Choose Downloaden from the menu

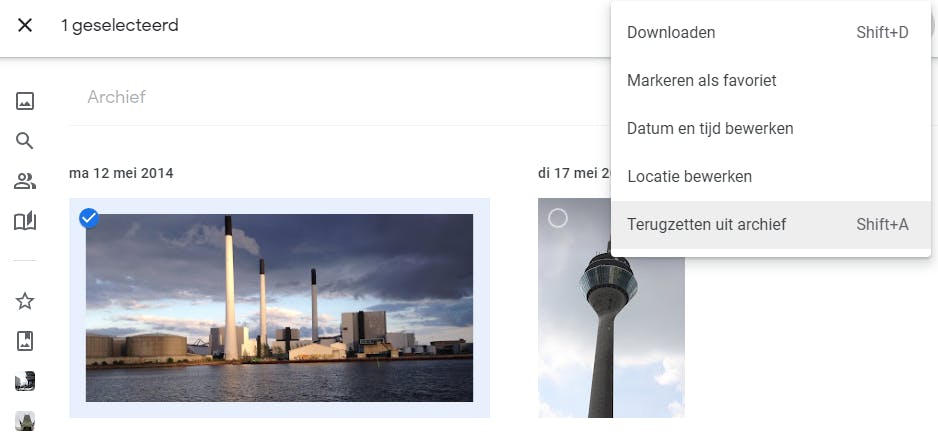coord(670,33)
